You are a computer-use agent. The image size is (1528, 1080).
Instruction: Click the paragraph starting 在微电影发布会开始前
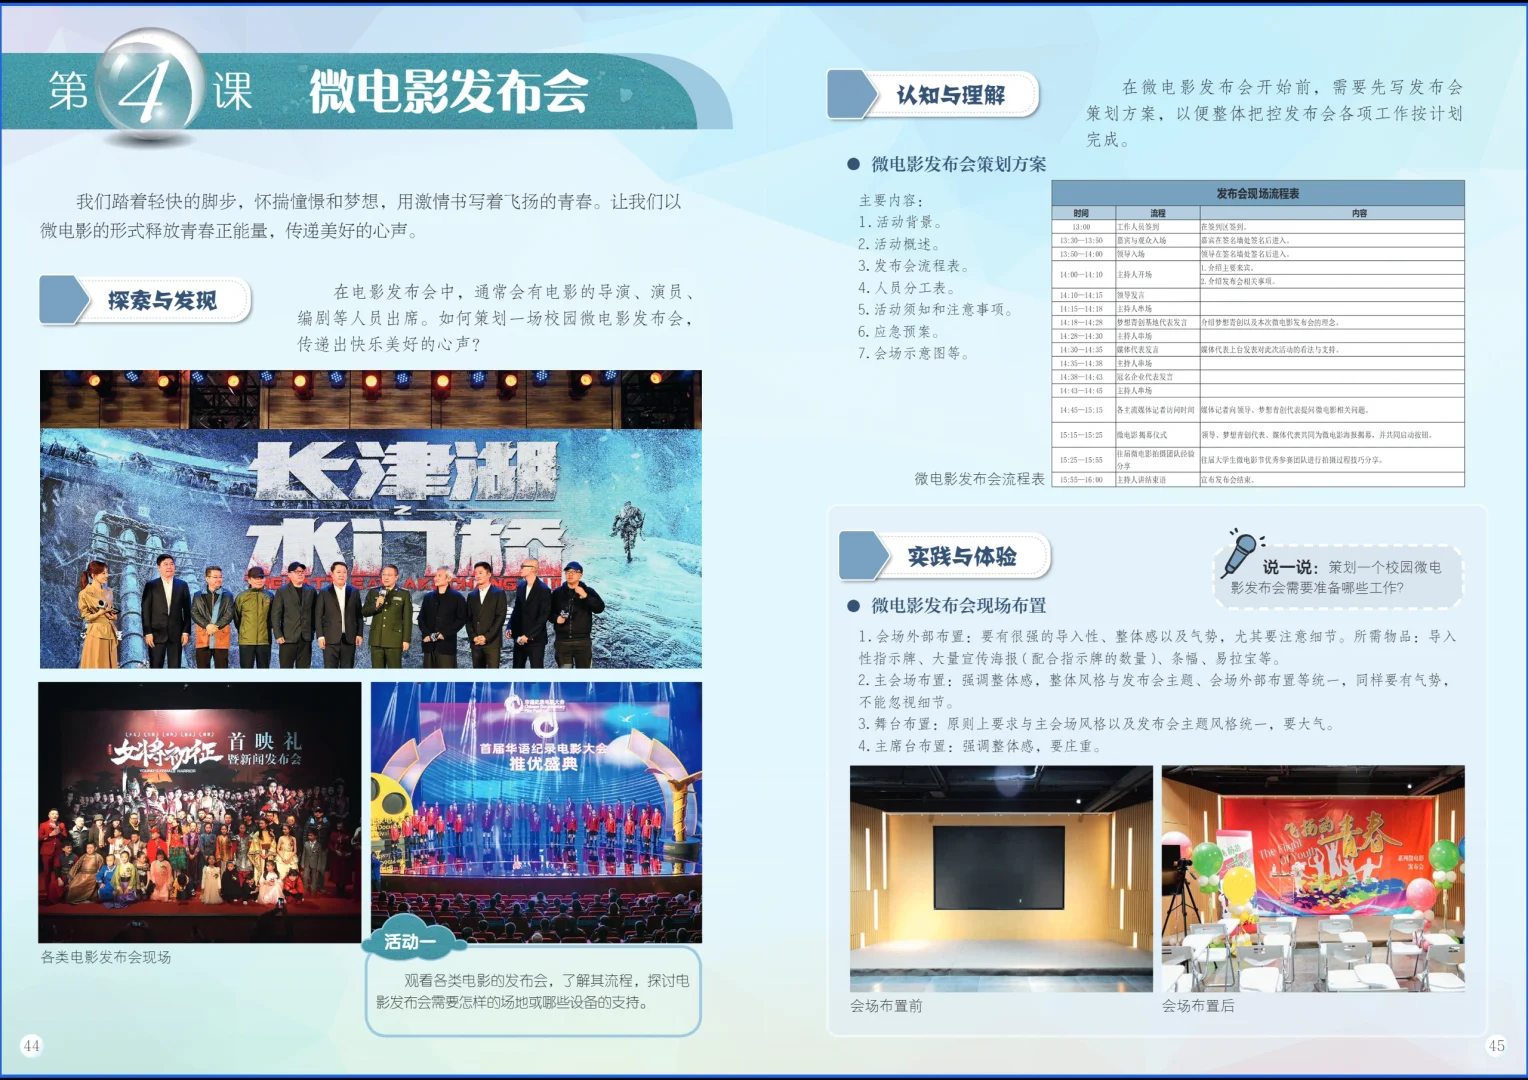[1275, 113]
